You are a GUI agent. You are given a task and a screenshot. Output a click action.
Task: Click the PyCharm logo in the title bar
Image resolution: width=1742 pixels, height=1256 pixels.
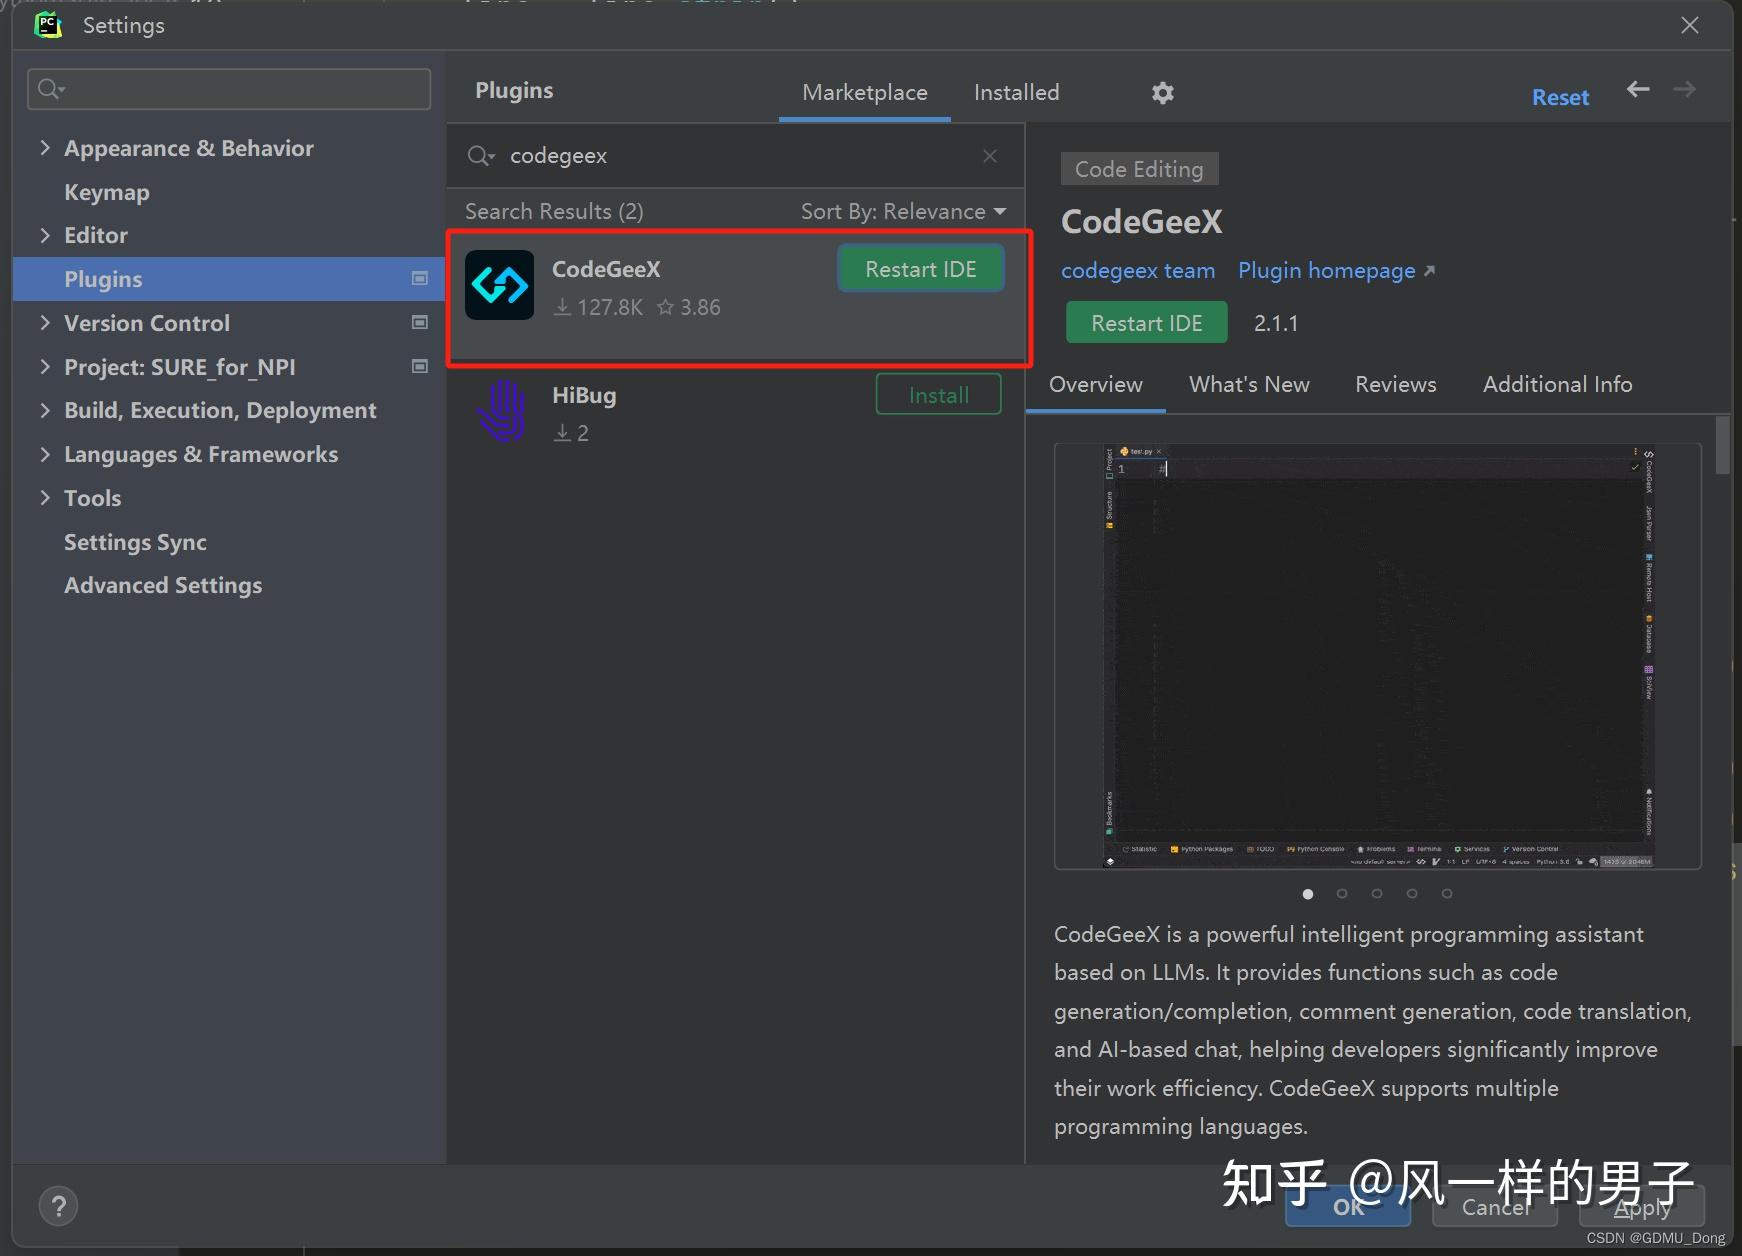point(47,24)
